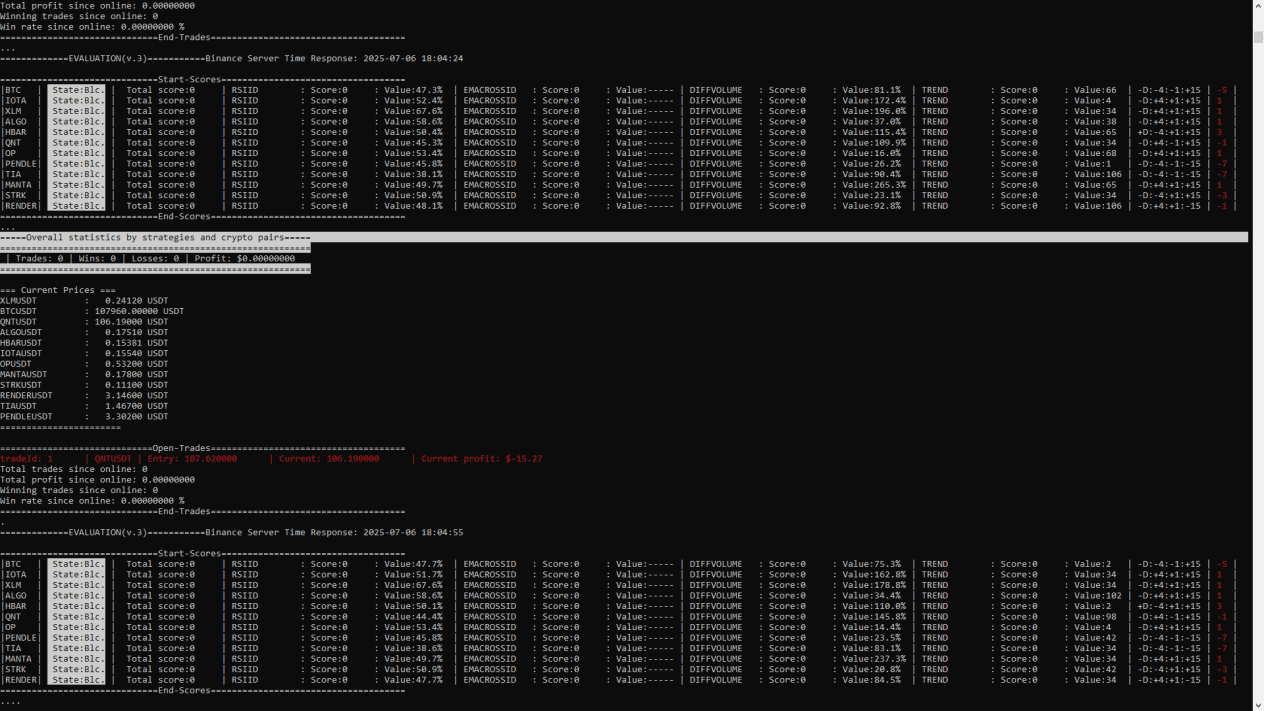
Task: Click DIFFVOLUME 'Value:92.8%' in RENDER row
Action: 871,206
